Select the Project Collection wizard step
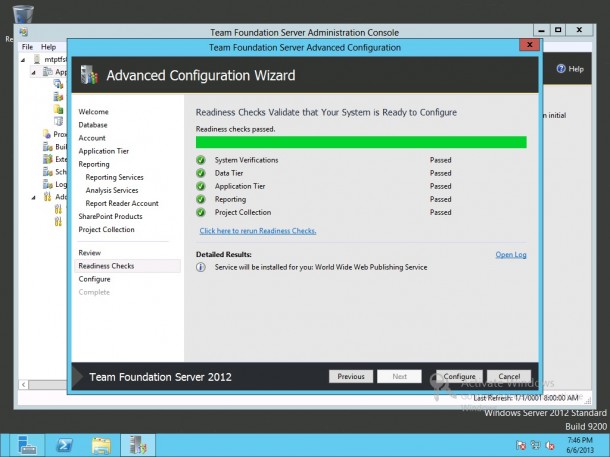This screenshot has width=610, height=457. 106,229
